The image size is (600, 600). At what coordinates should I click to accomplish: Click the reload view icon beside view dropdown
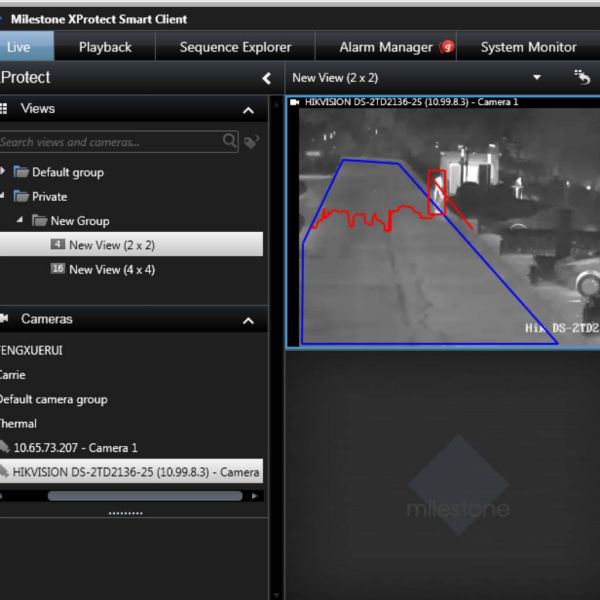582,77
